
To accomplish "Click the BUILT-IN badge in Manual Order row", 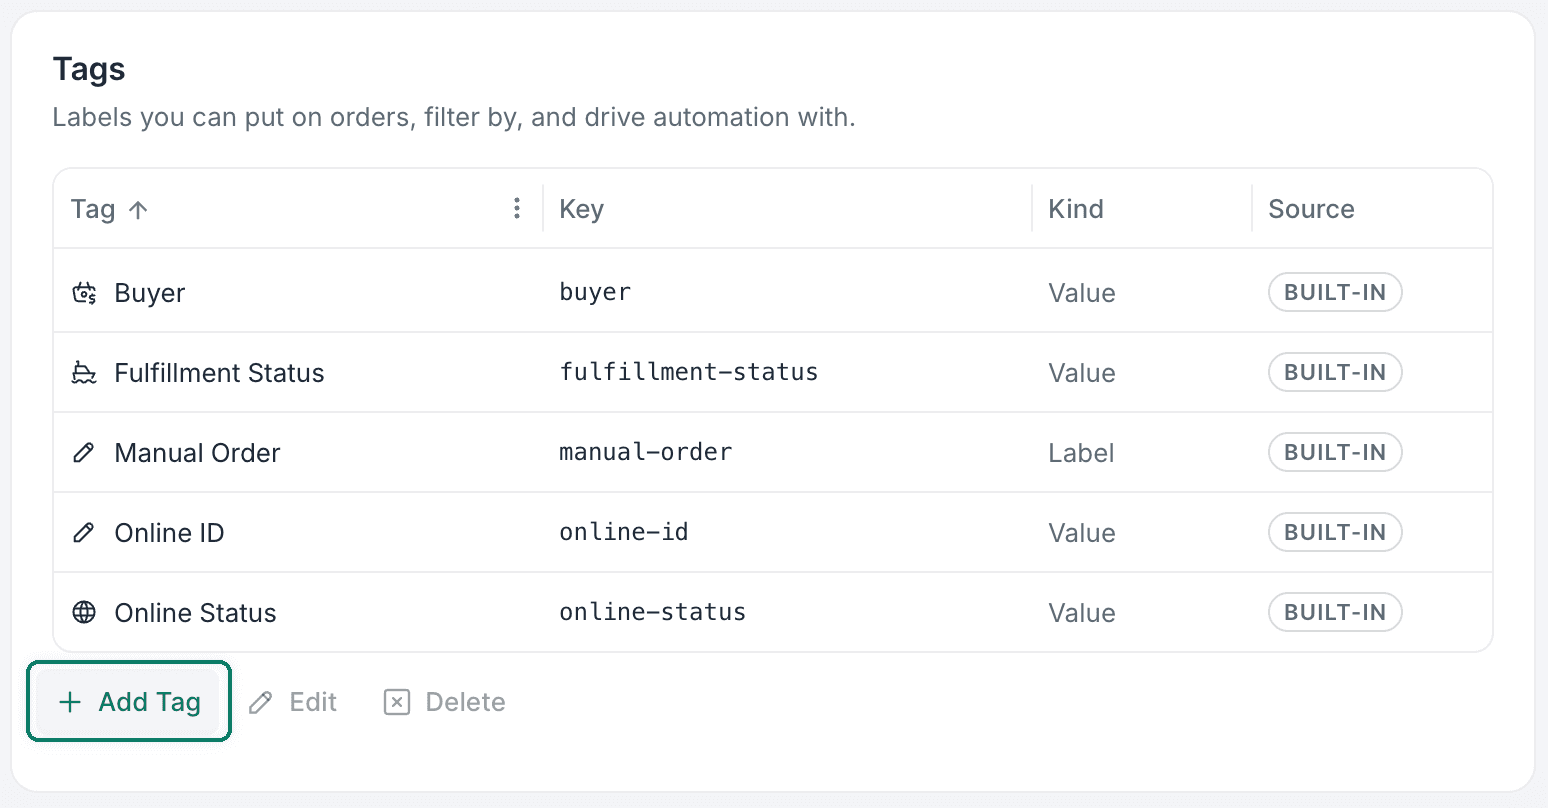I will pyautogui.click(x=1335, y=452).
